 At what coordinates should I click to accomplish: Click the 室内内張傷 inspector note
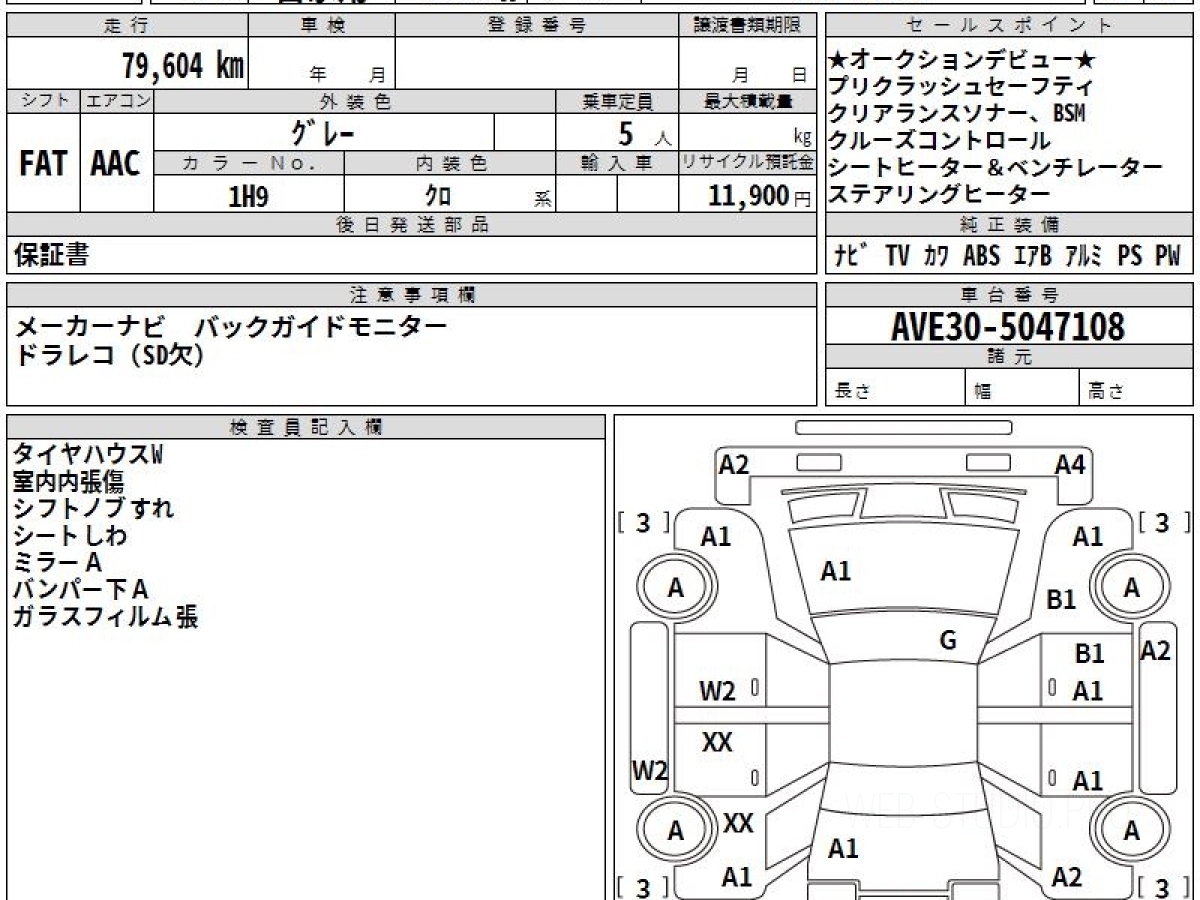click(x=68, y=481)
